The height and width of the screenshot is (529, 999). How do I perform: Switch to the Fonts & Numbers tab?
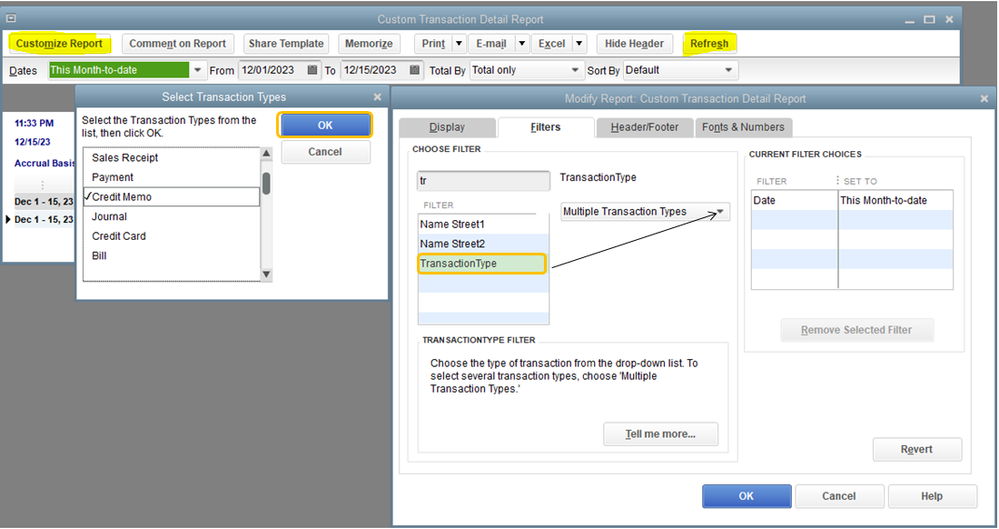pyautogui.click(x=744, y=127)
